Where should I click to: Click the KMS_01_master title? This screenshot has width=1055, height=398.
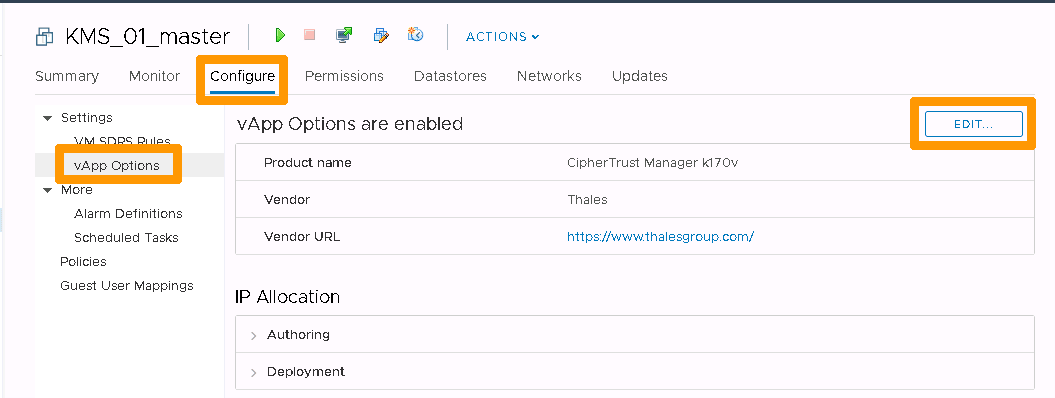pyautogui.click(x=147, y=36)
